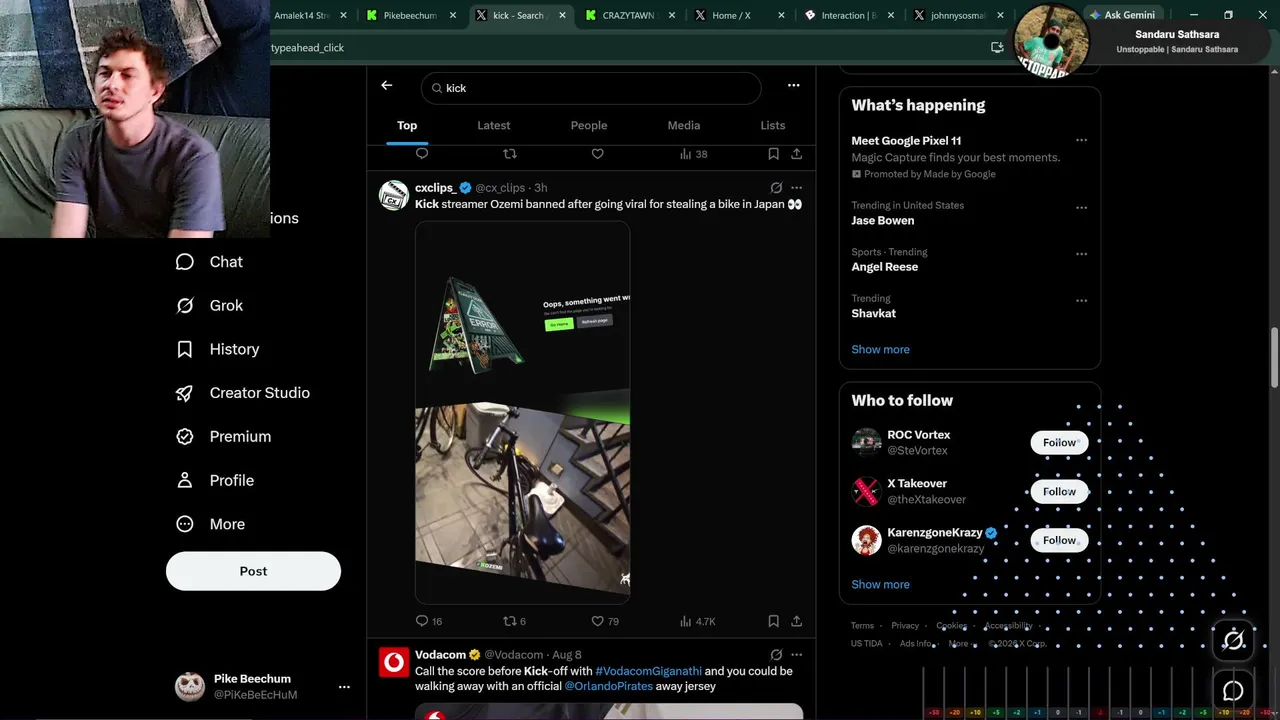Open X Takeover's profile picture
The image size is (1280, 720).
tap(866, 491)
